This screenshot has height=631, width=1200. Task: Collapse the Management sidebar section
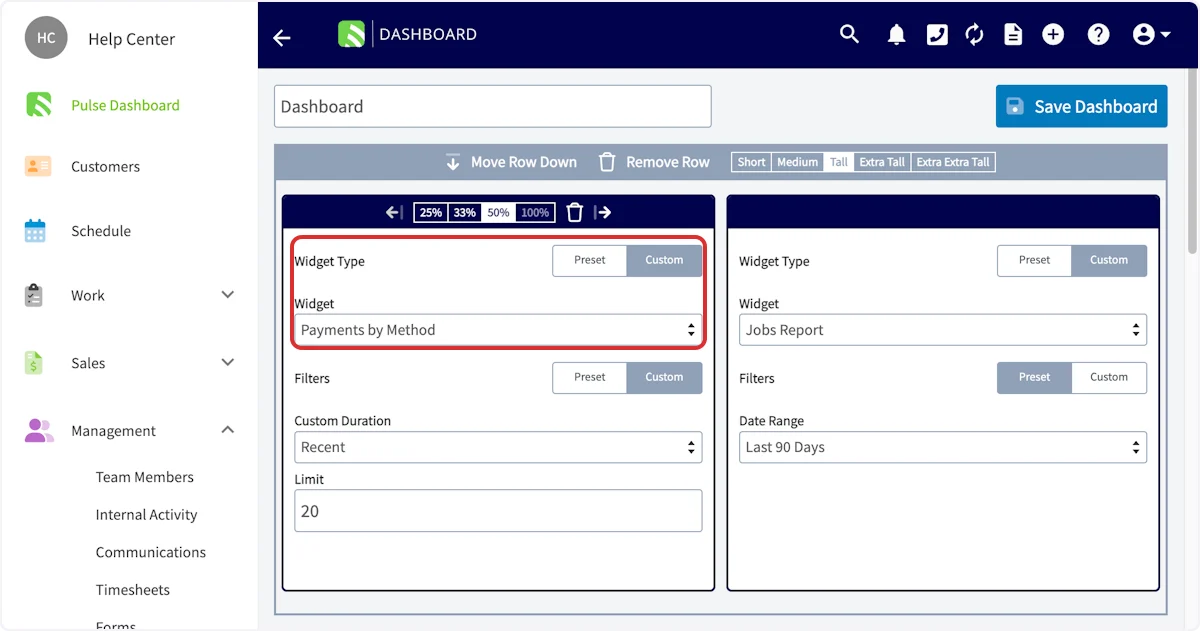[x=228, y=430]
